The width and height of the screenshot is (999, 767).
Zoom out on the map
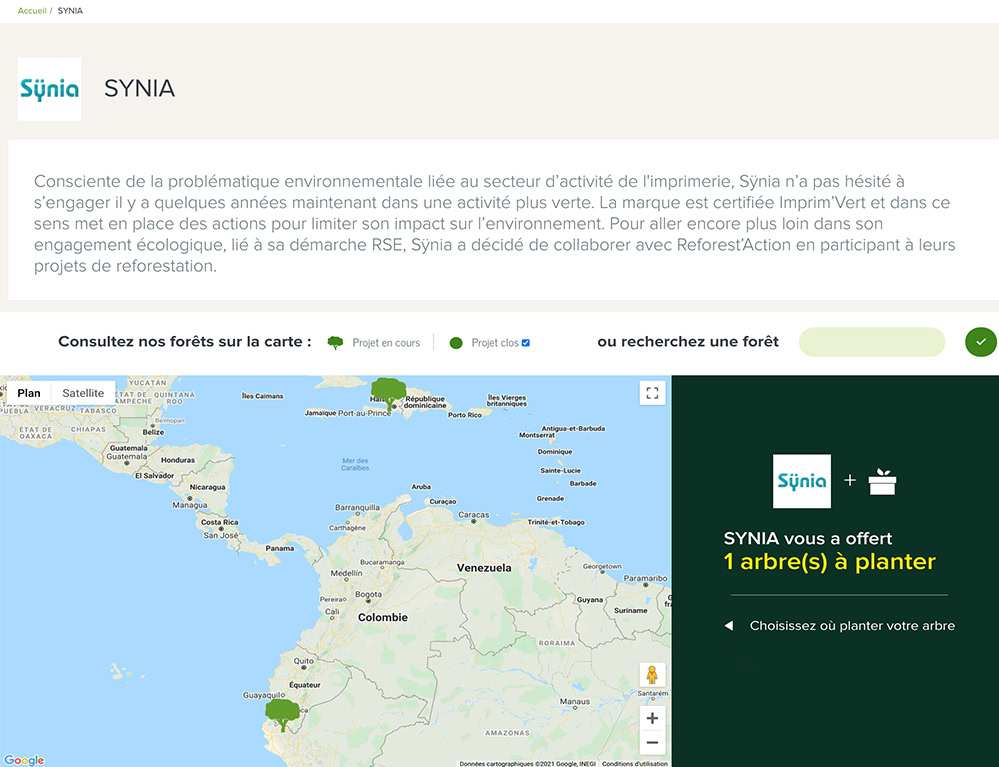coord(652,743)
